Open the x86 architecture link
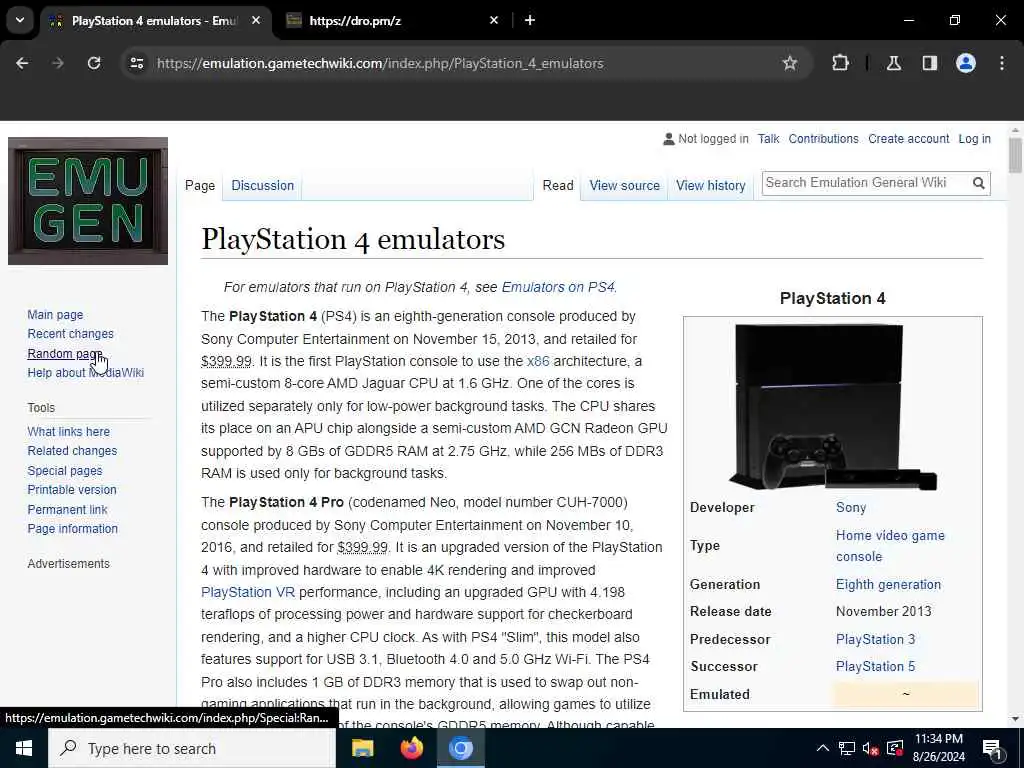Screen dimensions: 1024x768 coord(537,361)
